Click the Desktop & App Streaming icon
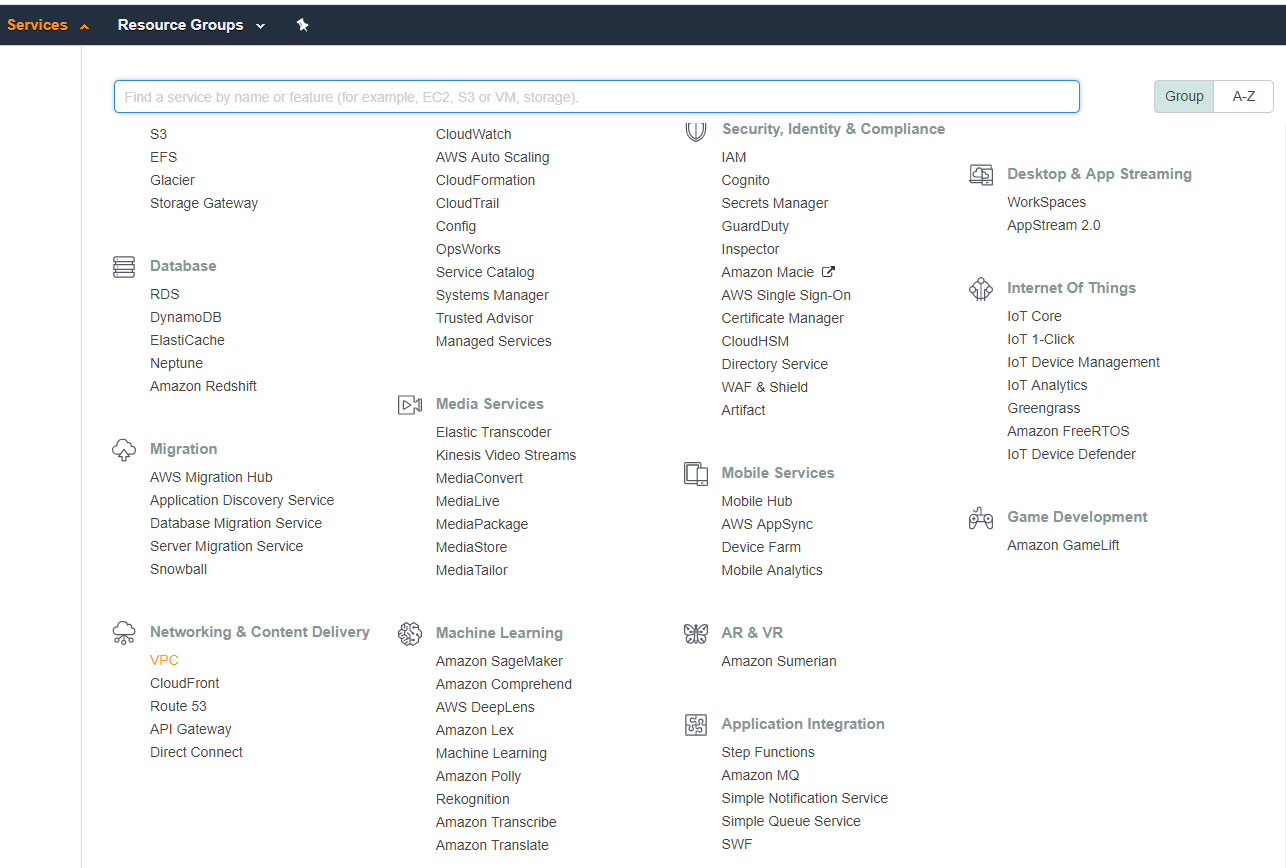The image size is (1286, 868). (981, 175)
